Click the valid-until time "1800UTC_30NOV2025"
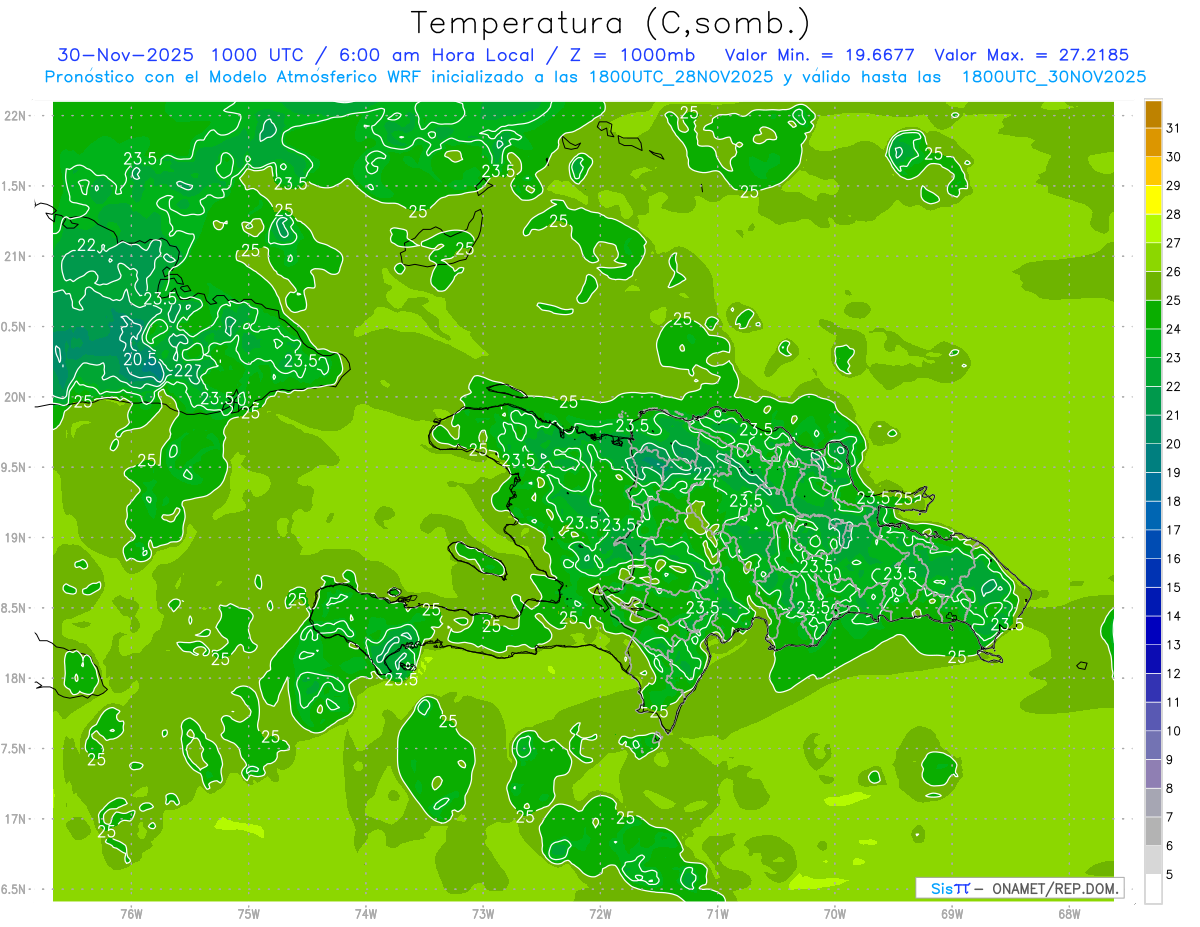The image size is (1200, 927). point(1053,76)
